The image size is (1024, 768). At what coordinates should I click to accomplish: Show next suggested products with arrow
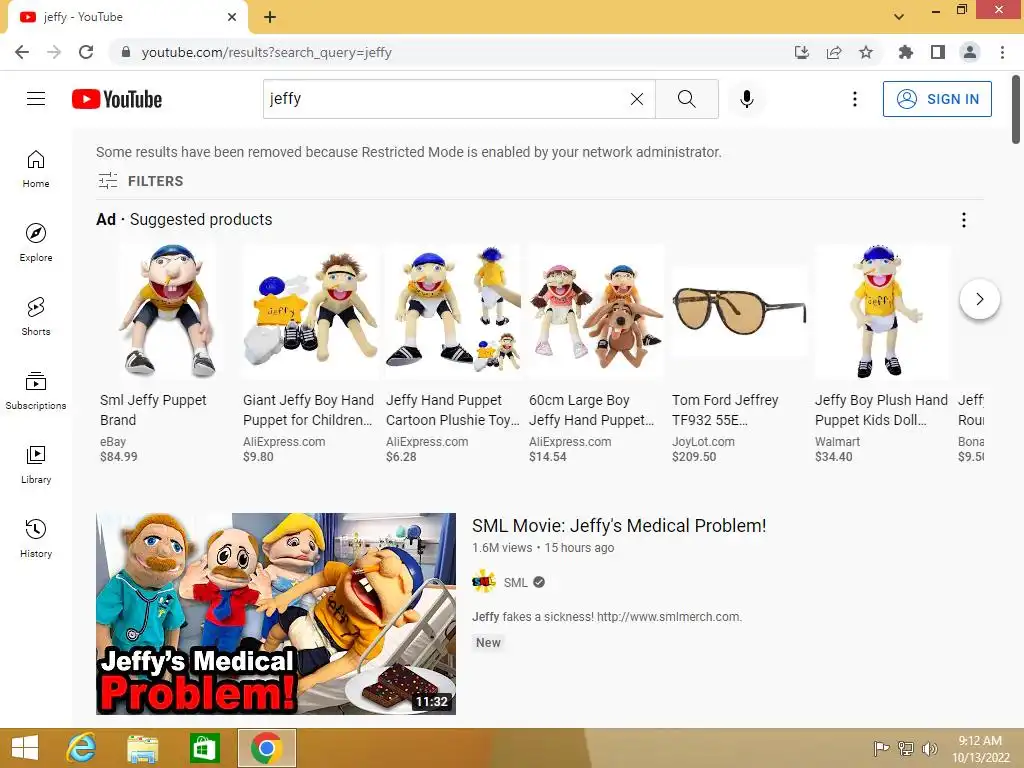coord(980,299)
